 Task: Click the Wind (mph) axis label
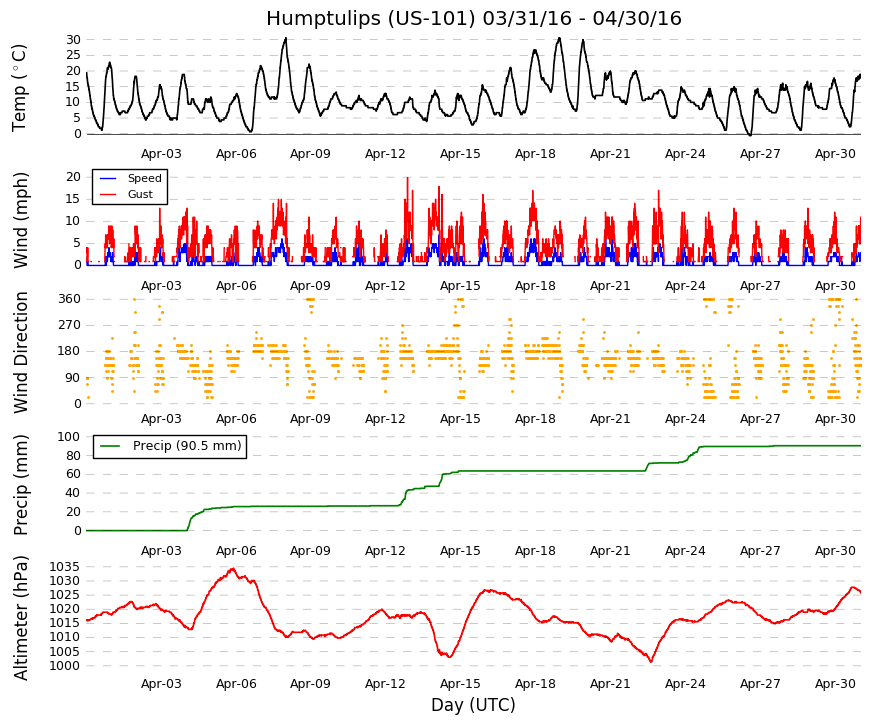coord(20,221)
